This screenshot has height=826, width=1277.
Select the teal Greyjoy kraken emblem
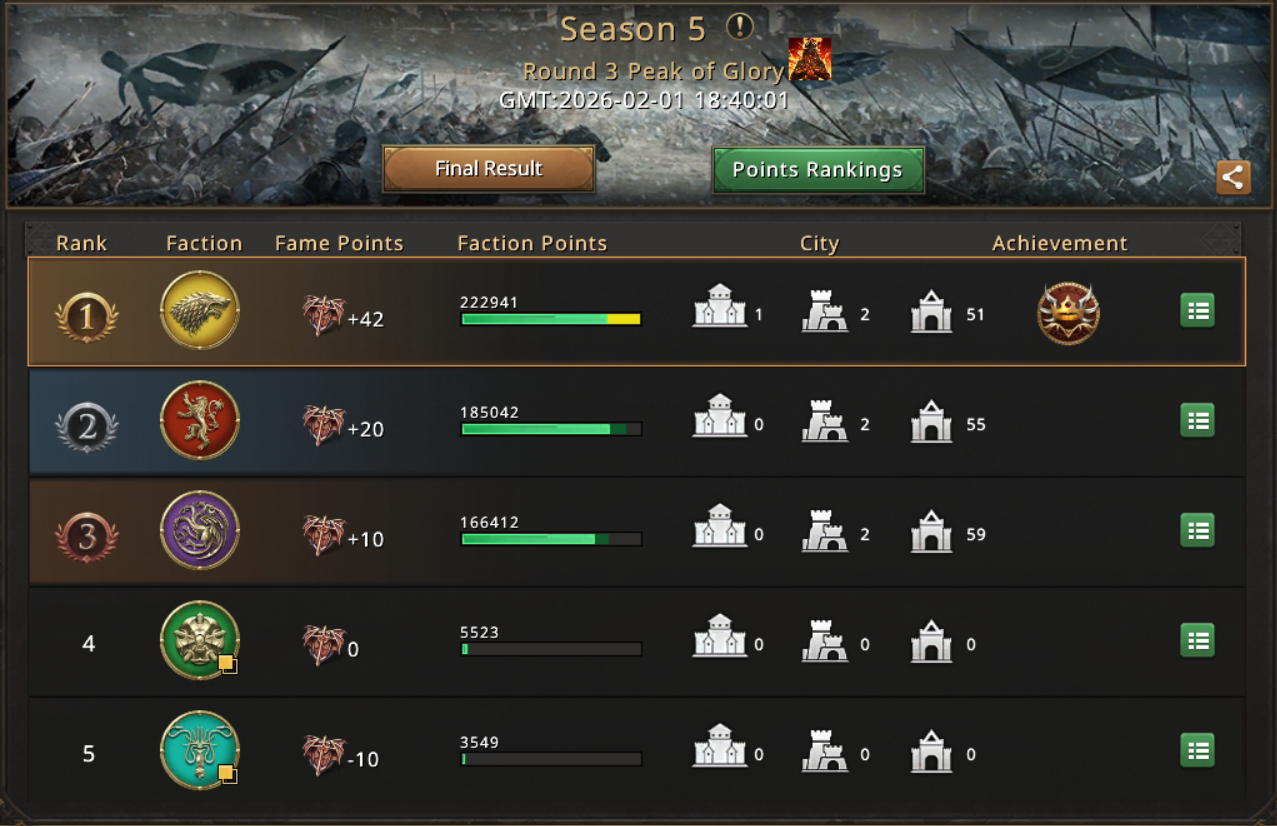tap(199, 750)
